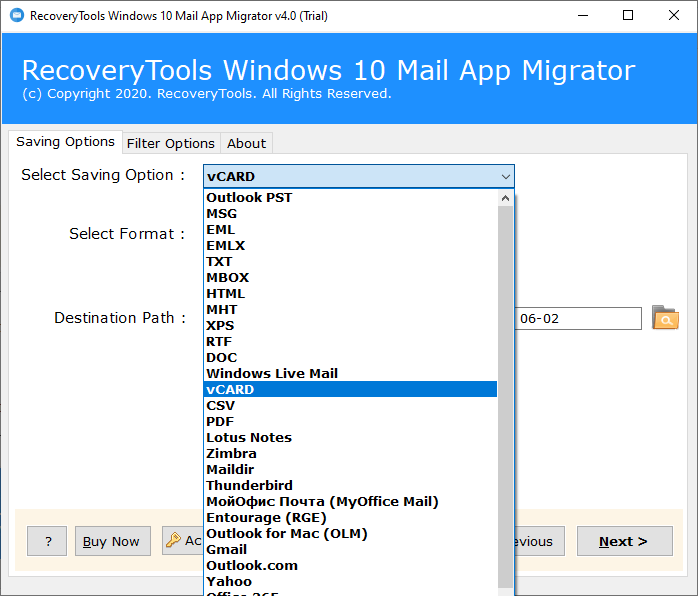
Task: Select MSG saving option
Action: click(x=350, y=213)
